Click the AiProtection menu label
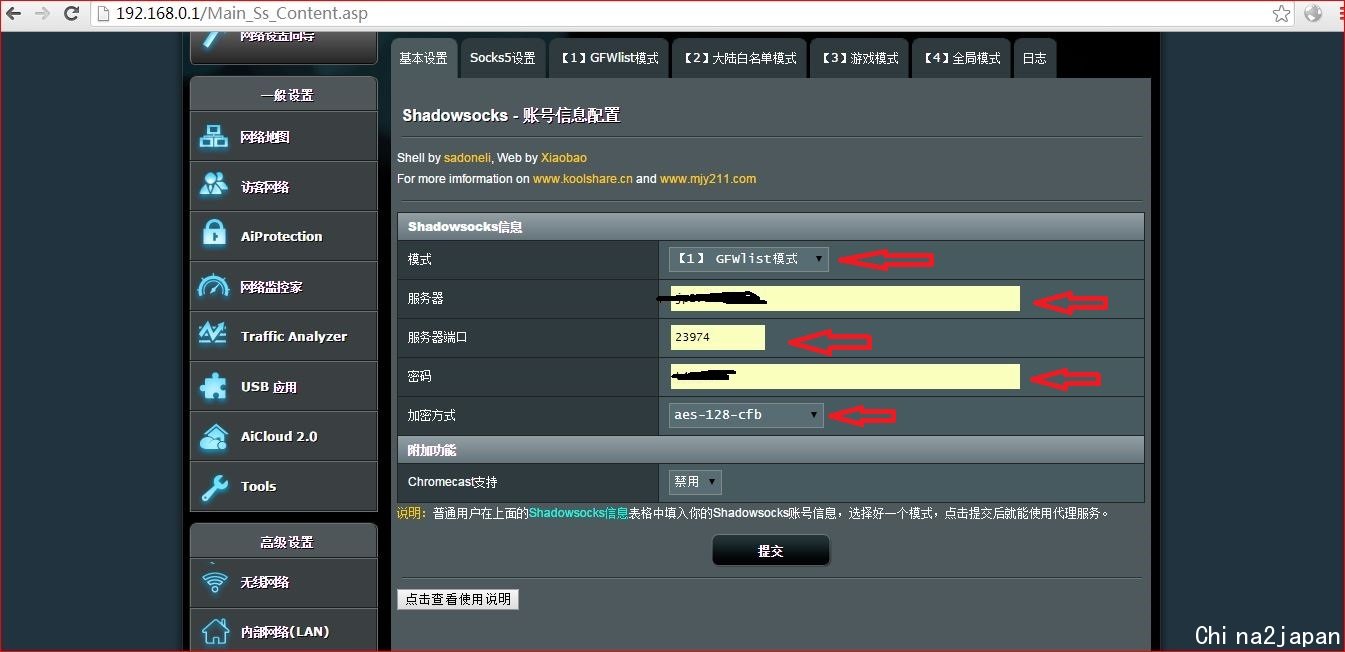Image resolution: width=1345 pixels, height=652 pixels. point(282,236)
